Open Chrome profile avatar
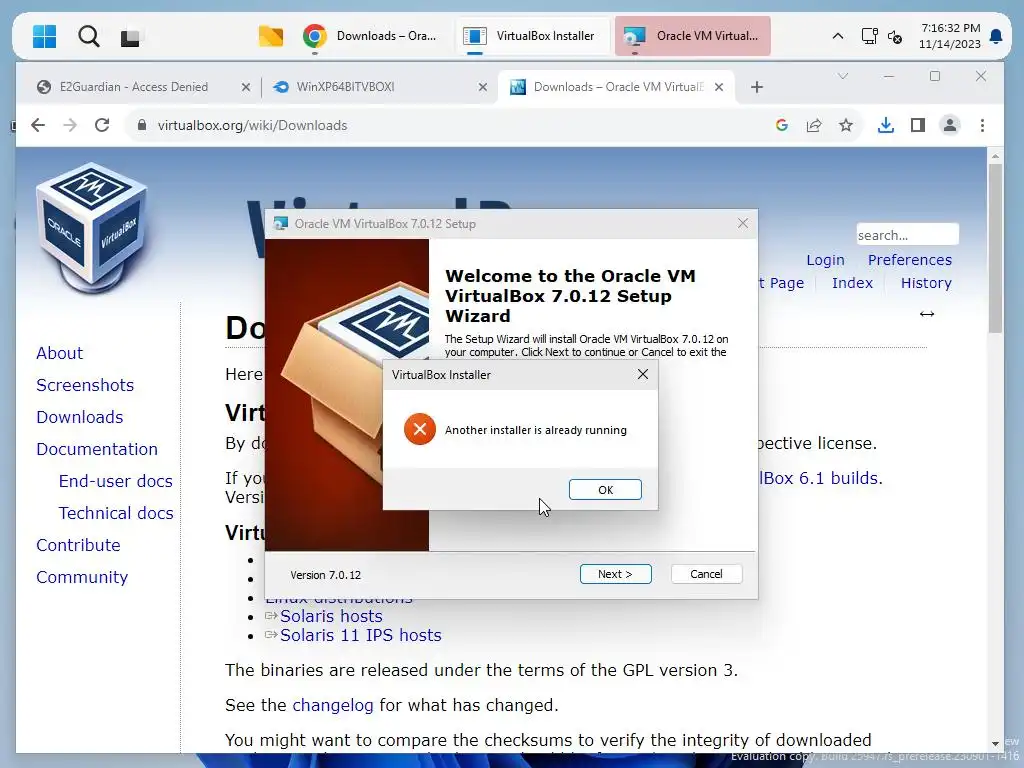This screenshot has width=1024, height=768. [950, 125]
